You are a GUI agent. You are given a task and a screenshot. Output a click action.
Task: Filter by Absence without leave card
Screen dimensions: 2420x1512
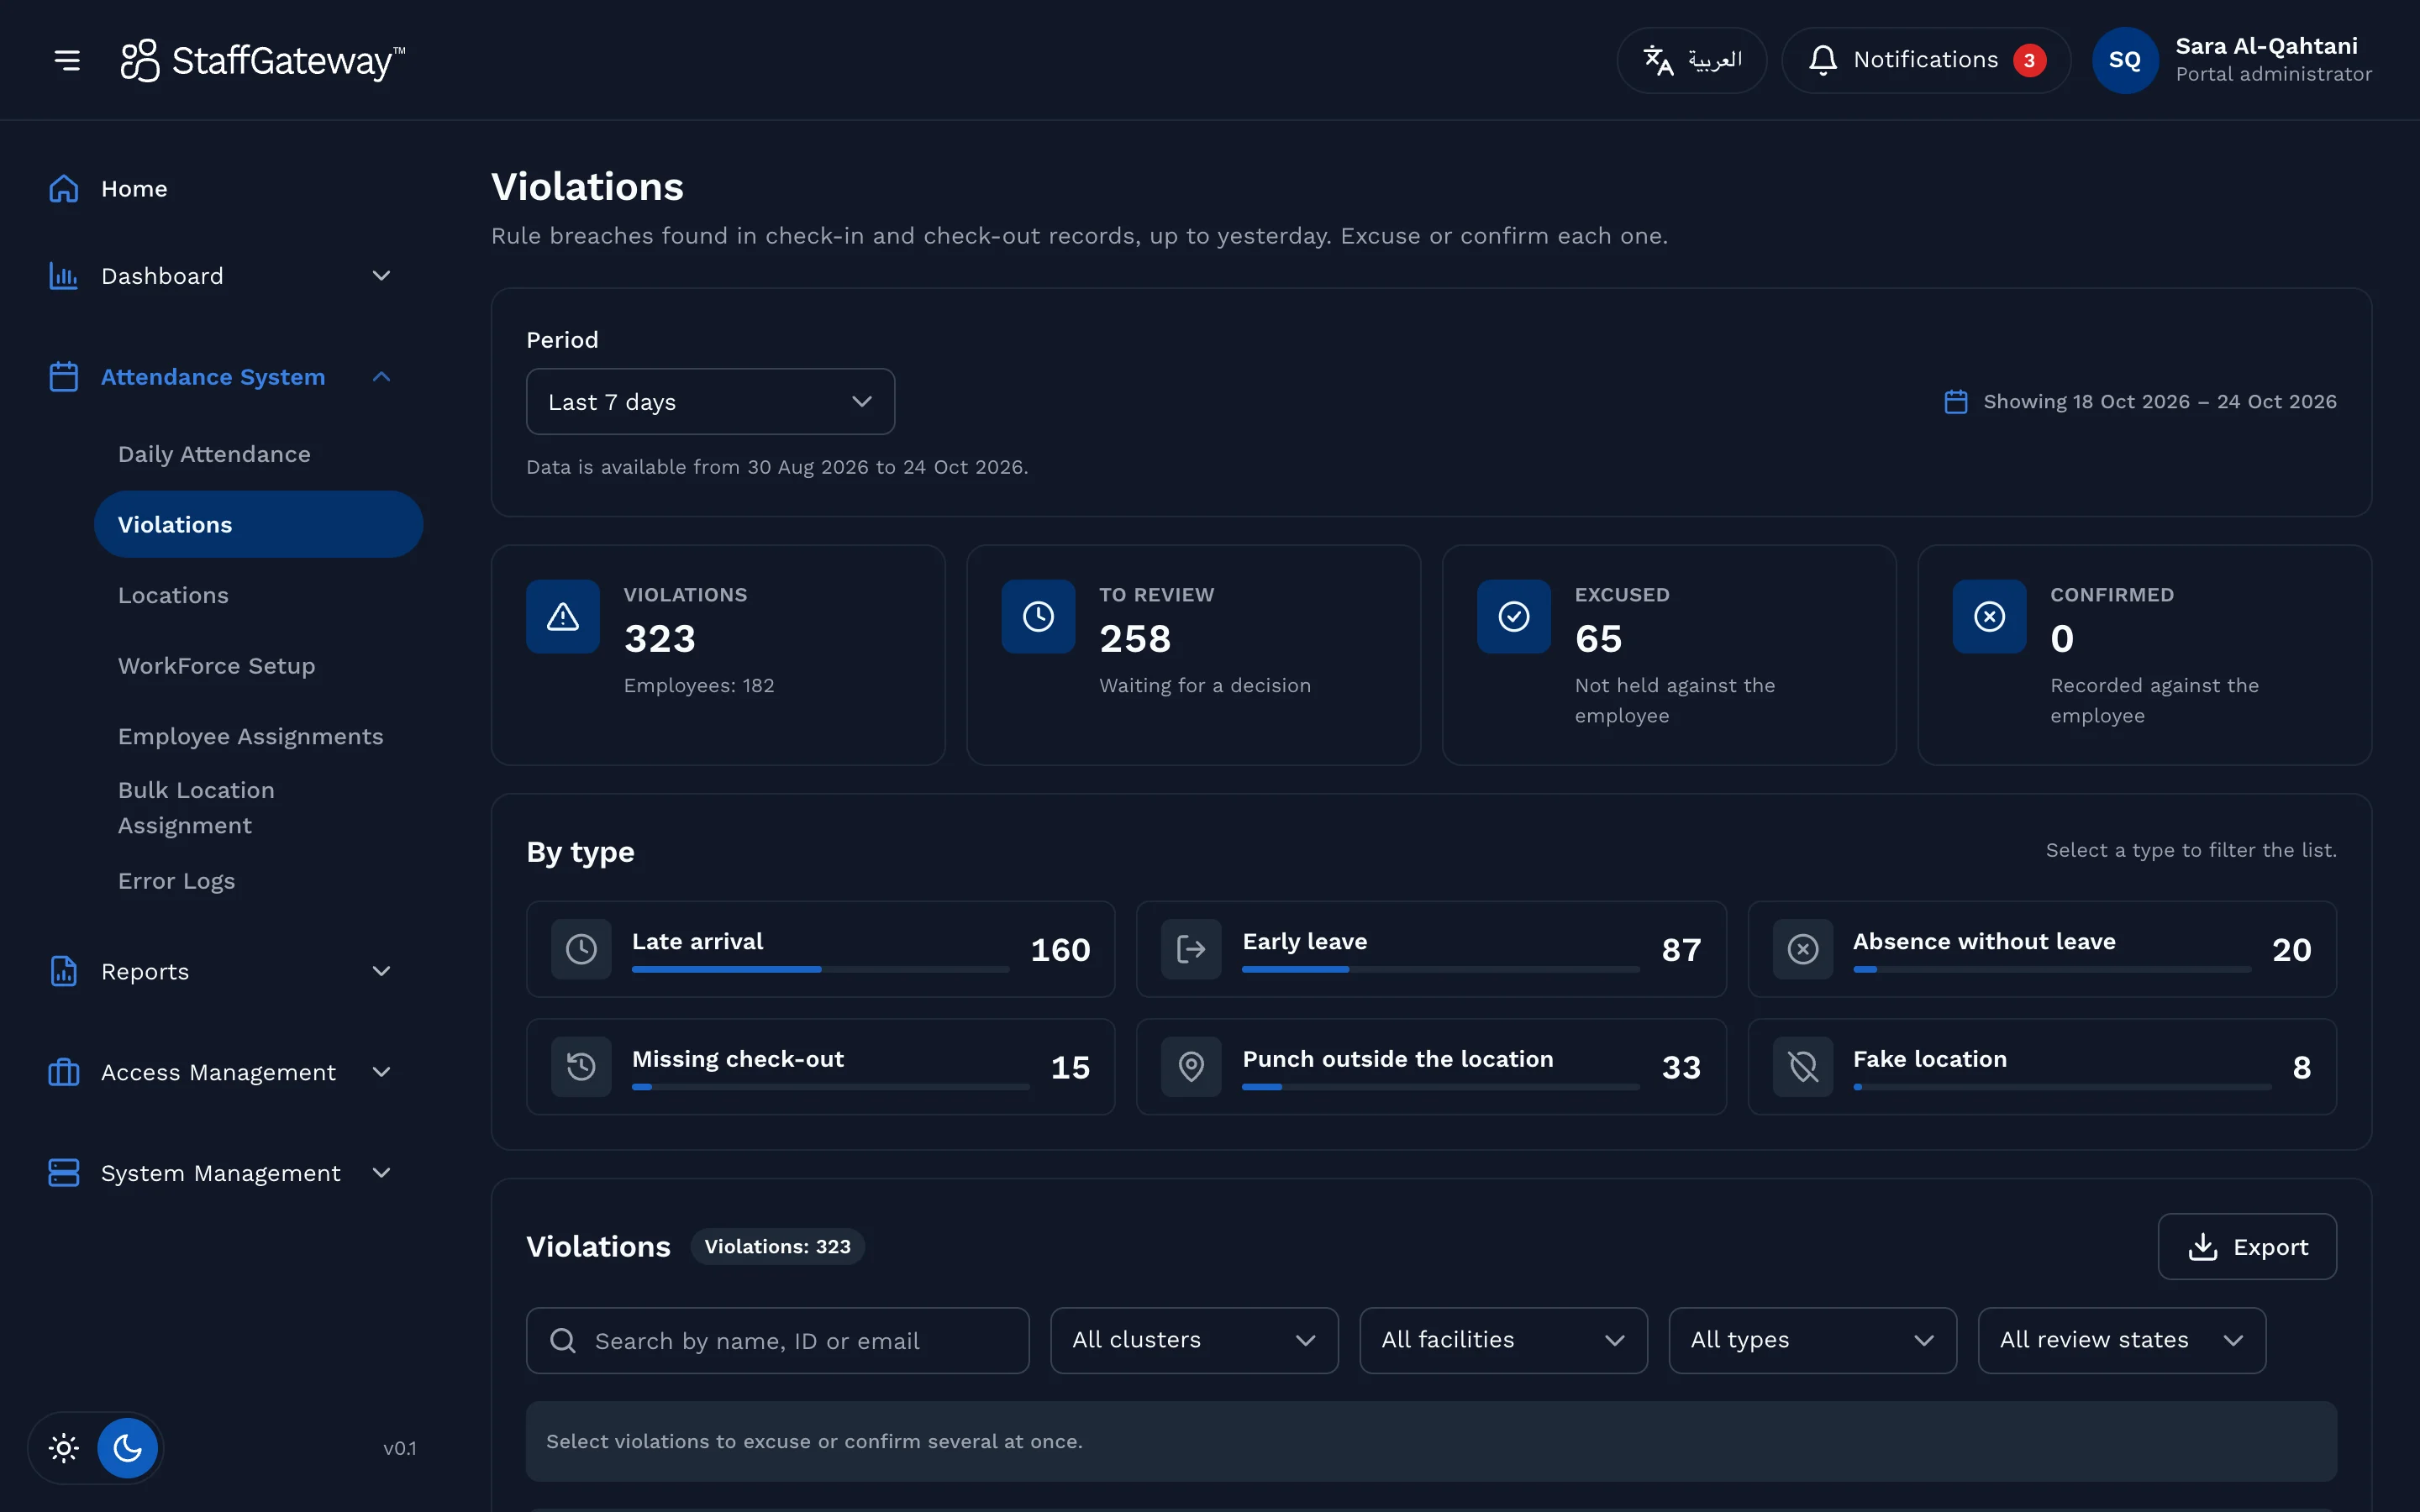coord(2041,948)
